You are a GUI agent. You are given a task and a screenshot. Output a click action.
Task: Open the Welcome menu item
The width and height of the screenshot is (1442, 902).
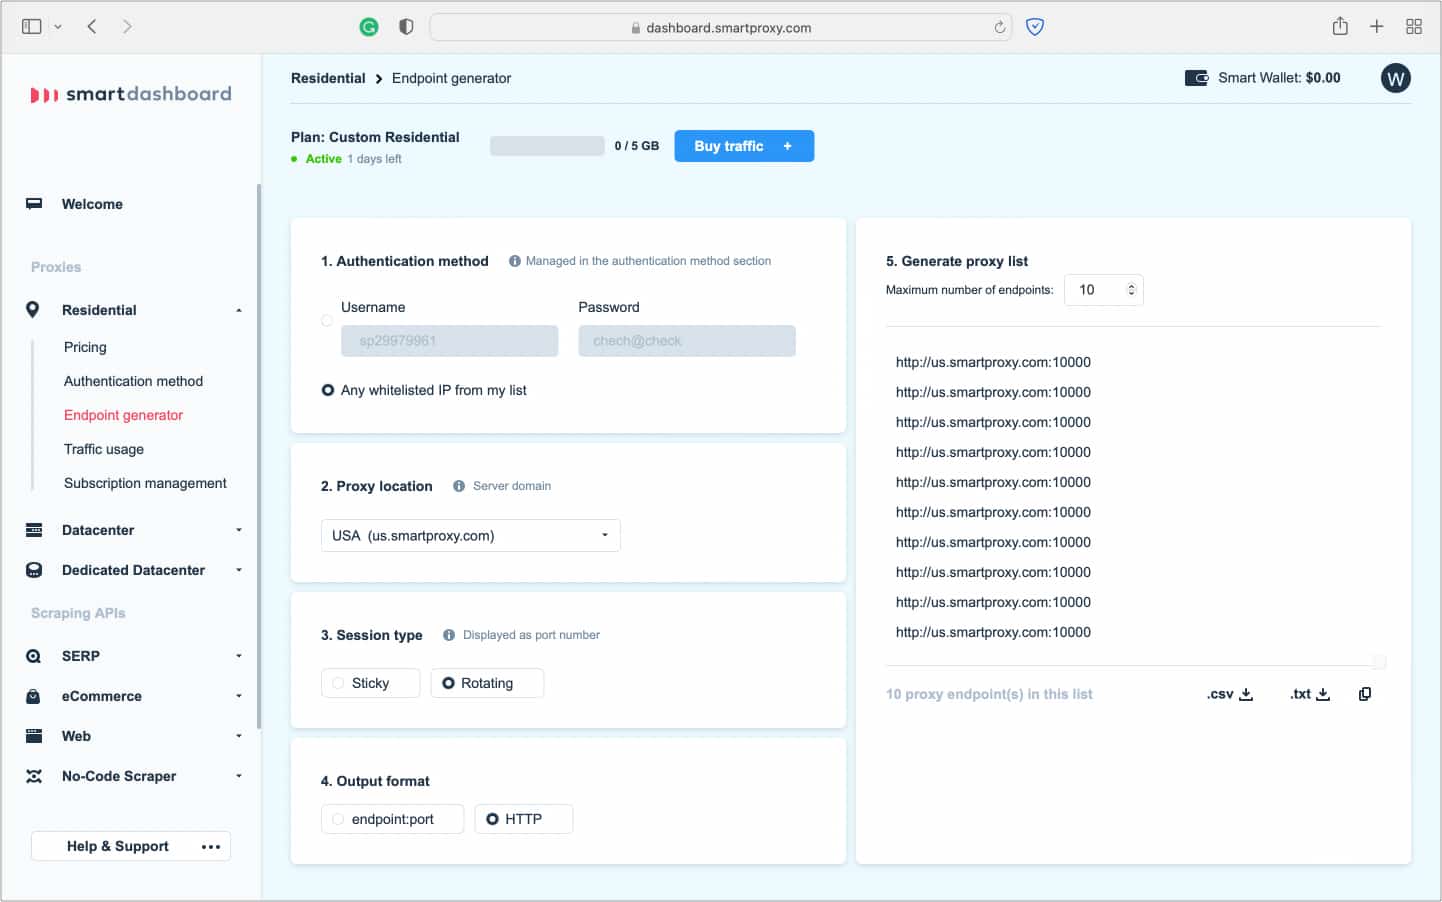92,204
